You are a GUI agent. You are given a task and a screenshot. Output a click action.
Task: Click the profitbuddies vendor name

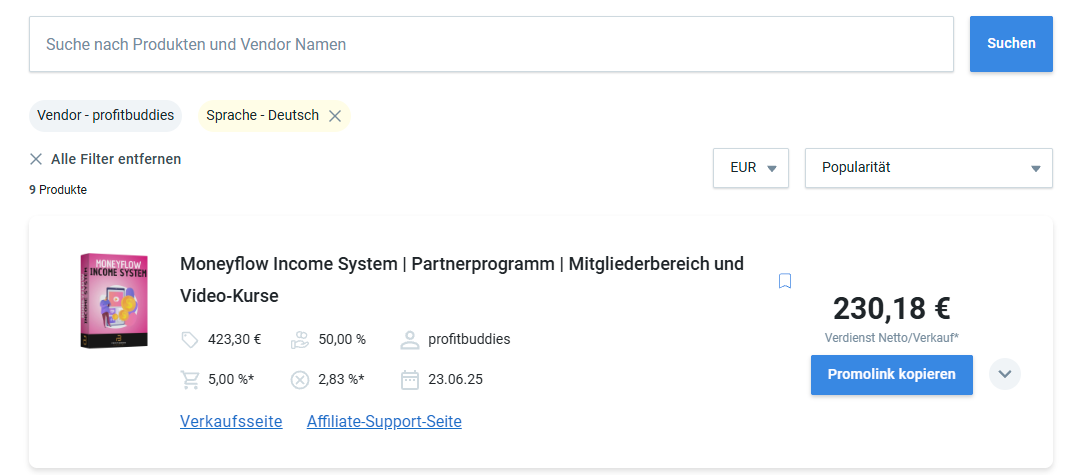(x=469, y=339)
